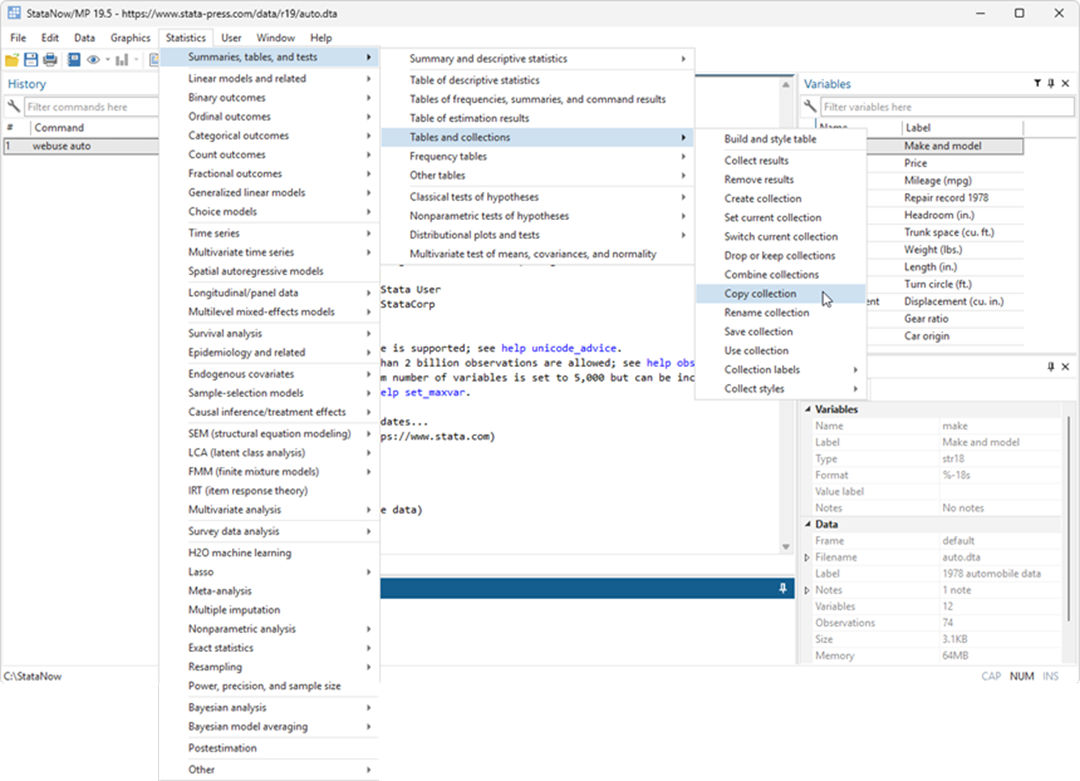Click the help obs link in Results
The height and width of the screenshot is (781, 1080).
(x=670, y=363)
